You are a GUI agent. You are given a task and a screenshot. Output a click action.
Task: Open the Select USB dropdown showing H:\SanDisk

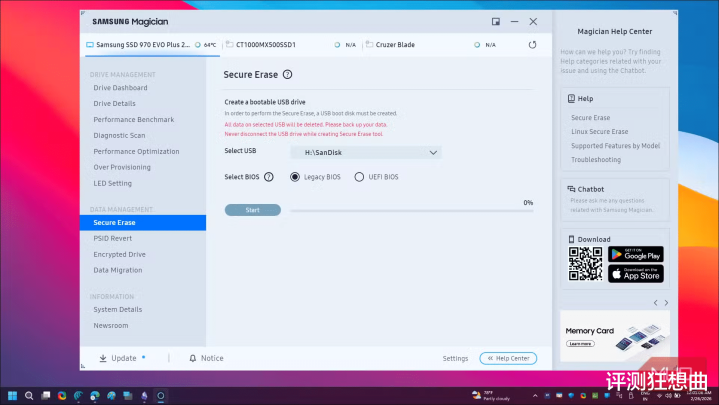click(x=366, y=152)
